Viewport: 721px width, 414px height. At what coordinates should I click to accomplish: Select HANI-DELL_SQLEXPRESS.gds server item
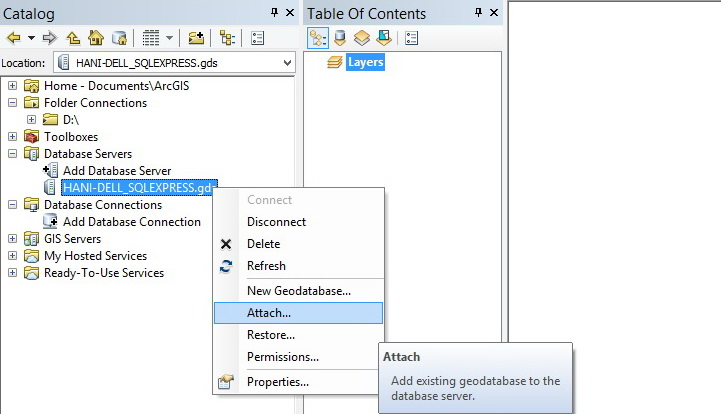coord(139,188)
